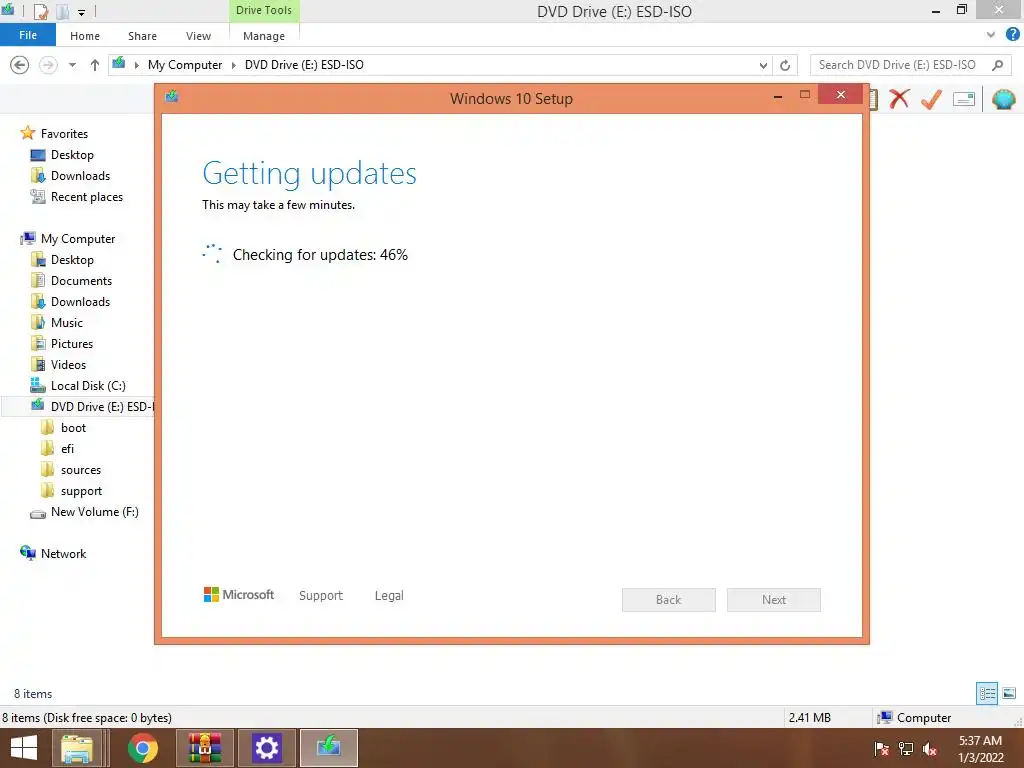Switch to the Home ribbon tab
The height and width of the screenshot is (768, 1024).
85,36
